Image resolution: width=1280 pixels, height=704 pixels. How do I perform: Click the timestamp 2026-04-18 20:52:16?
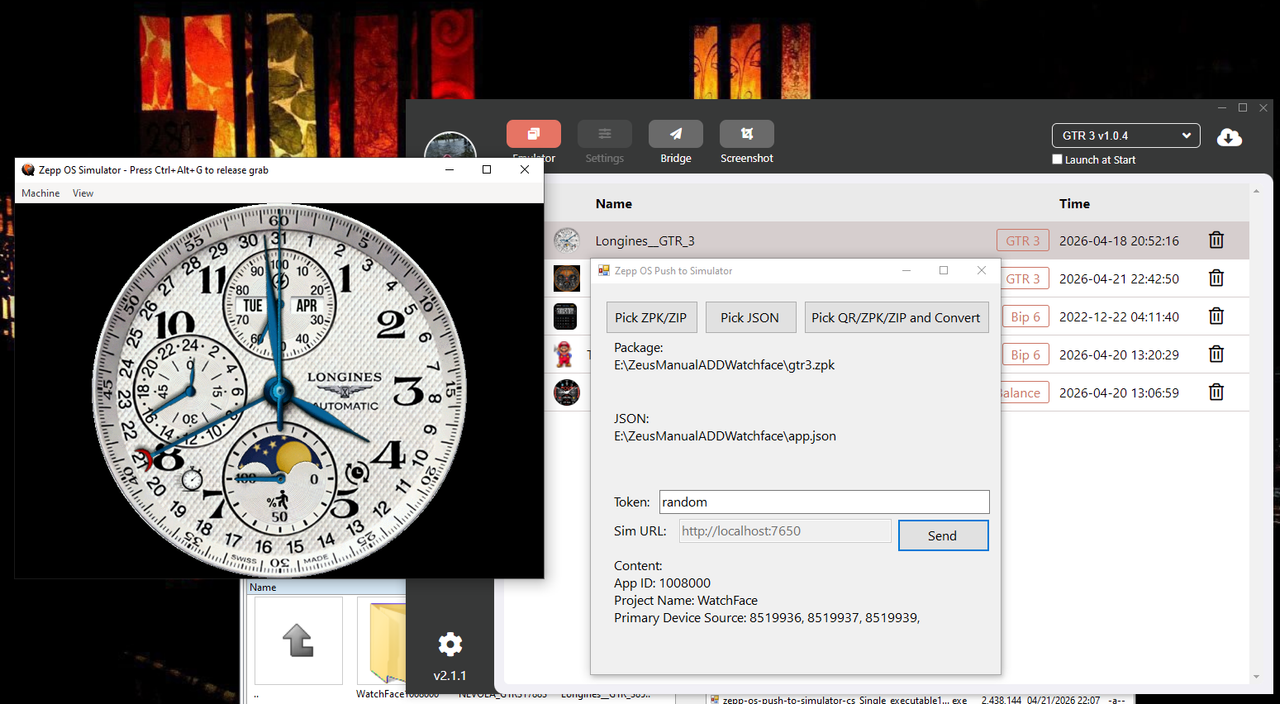click(1119, 241)
